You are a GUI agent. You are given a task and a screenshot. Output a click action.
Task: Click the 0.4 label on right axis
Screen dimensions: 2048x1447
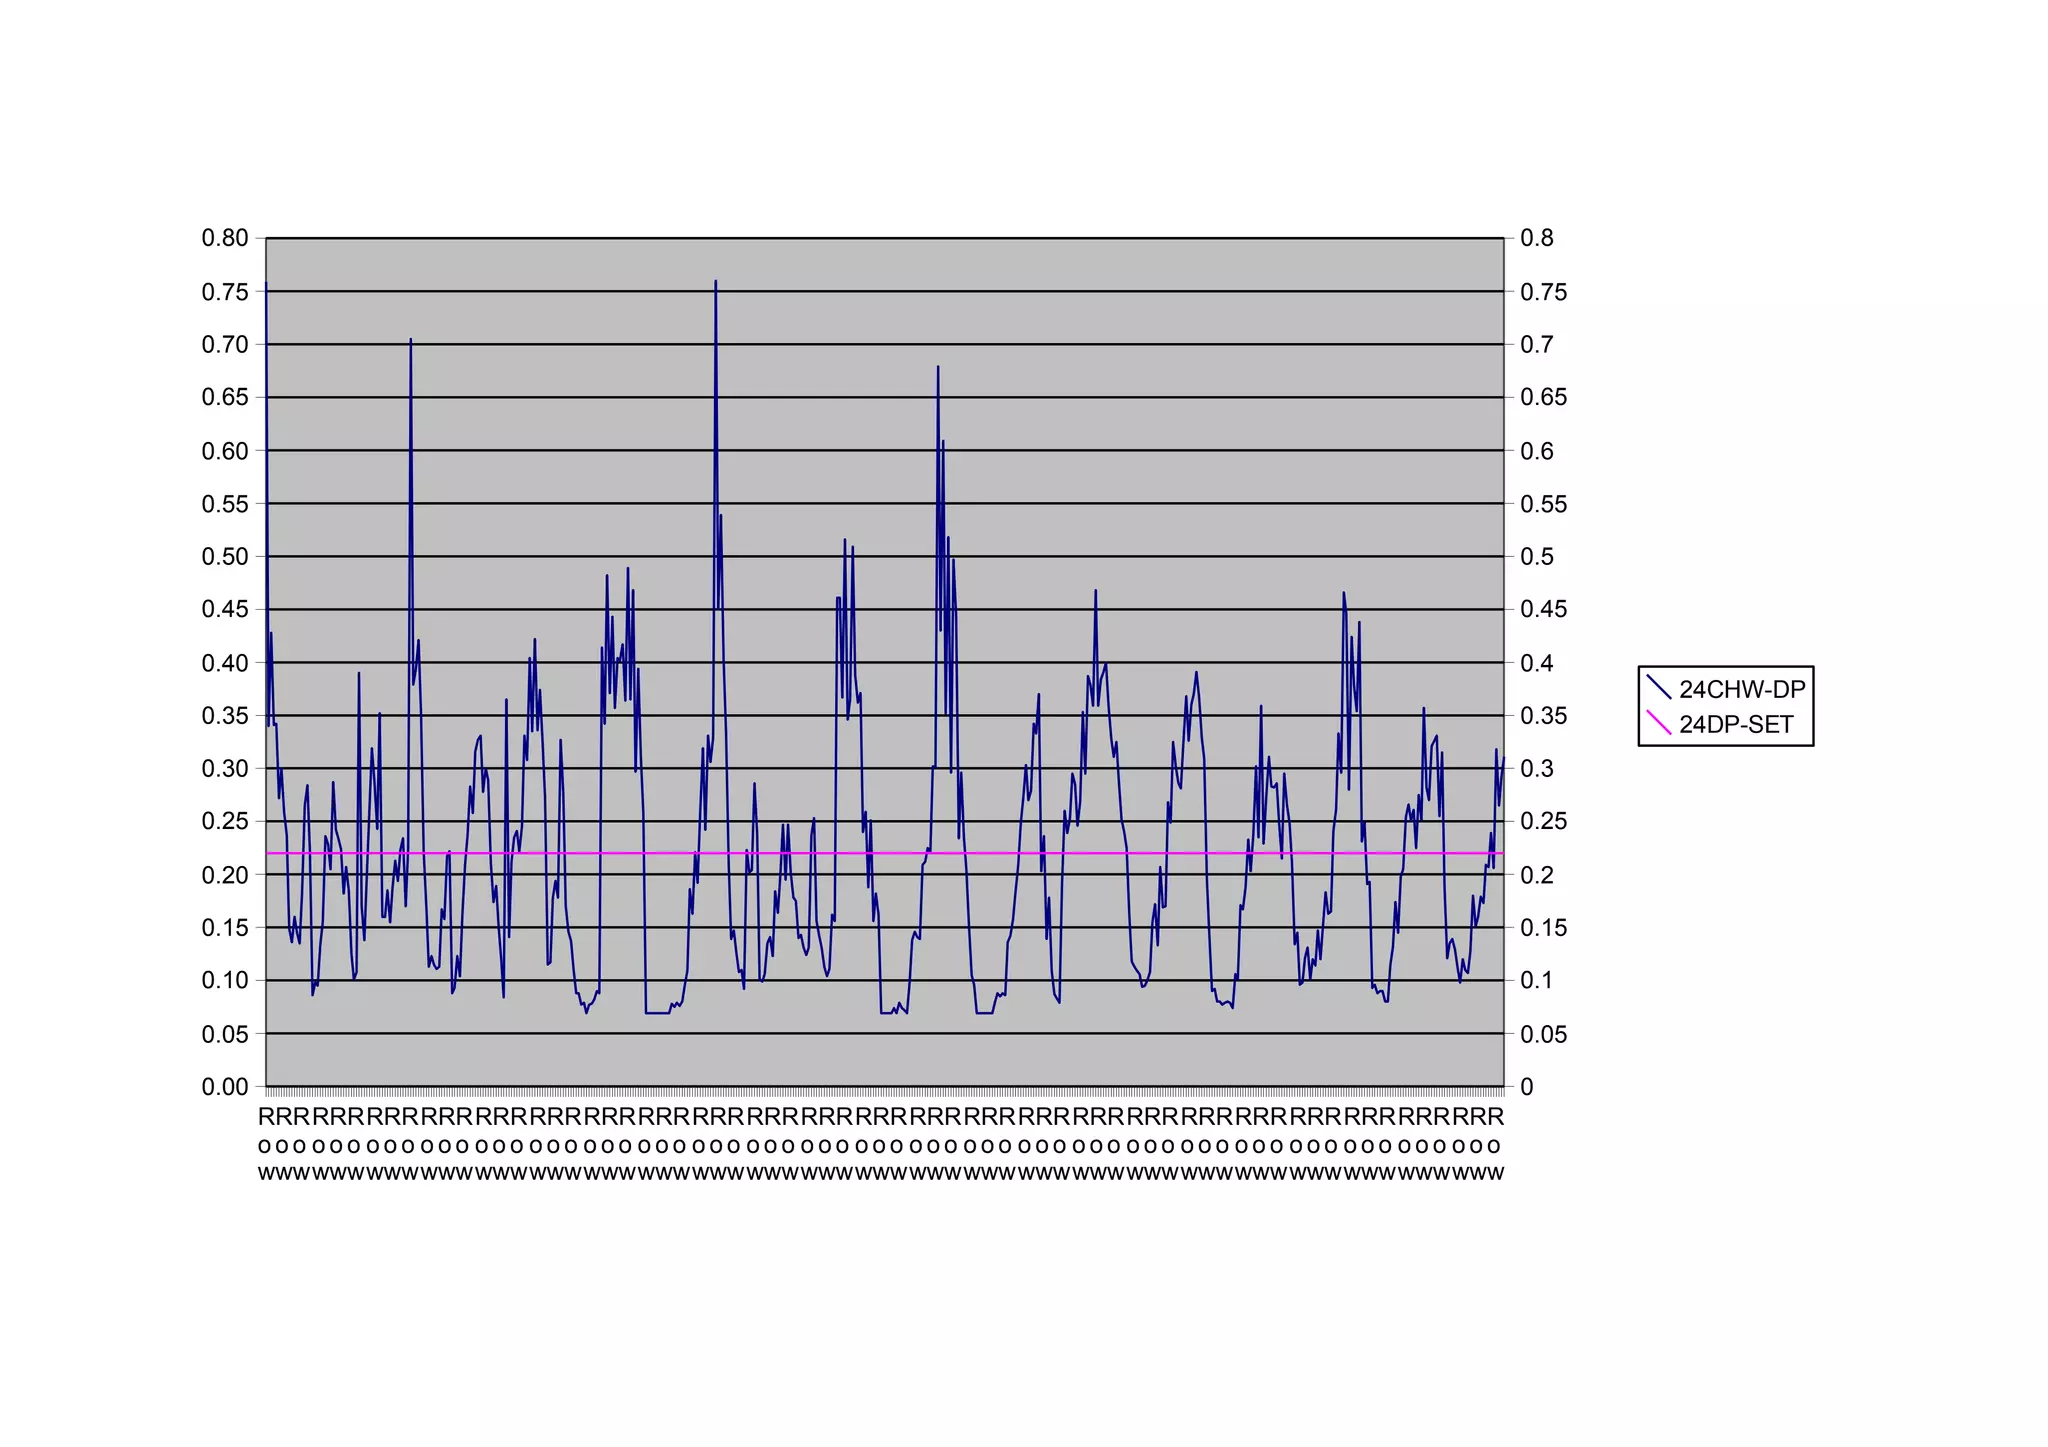tap(1537, 662)
